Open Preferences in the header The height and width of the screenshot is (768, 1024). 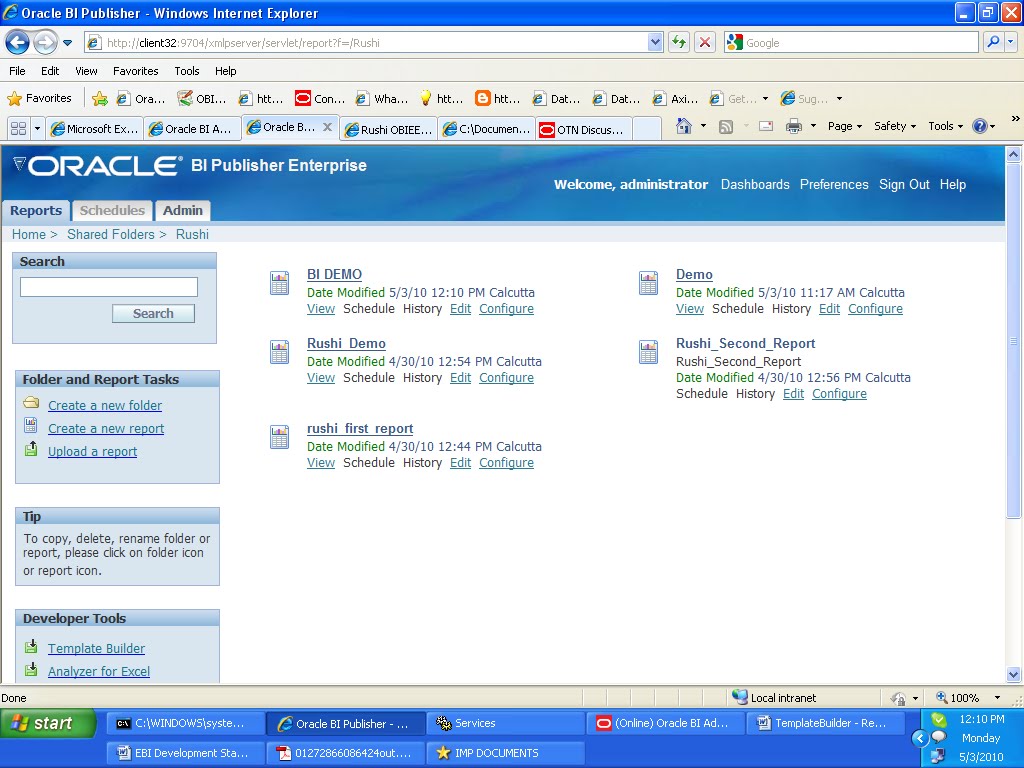click(834, 184)
